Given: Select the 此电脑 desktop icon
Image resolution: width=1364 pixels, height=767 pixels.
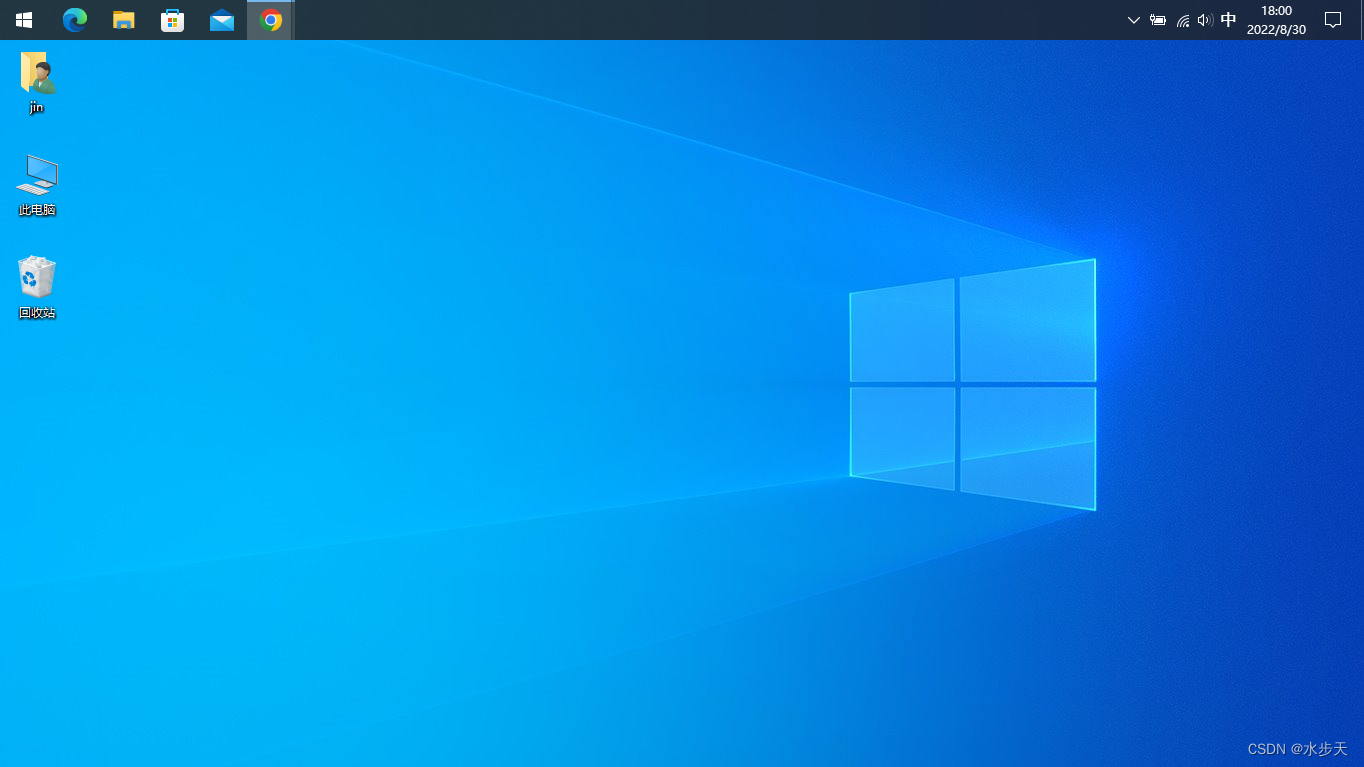Looking at the screenshot, I should 37,185.
